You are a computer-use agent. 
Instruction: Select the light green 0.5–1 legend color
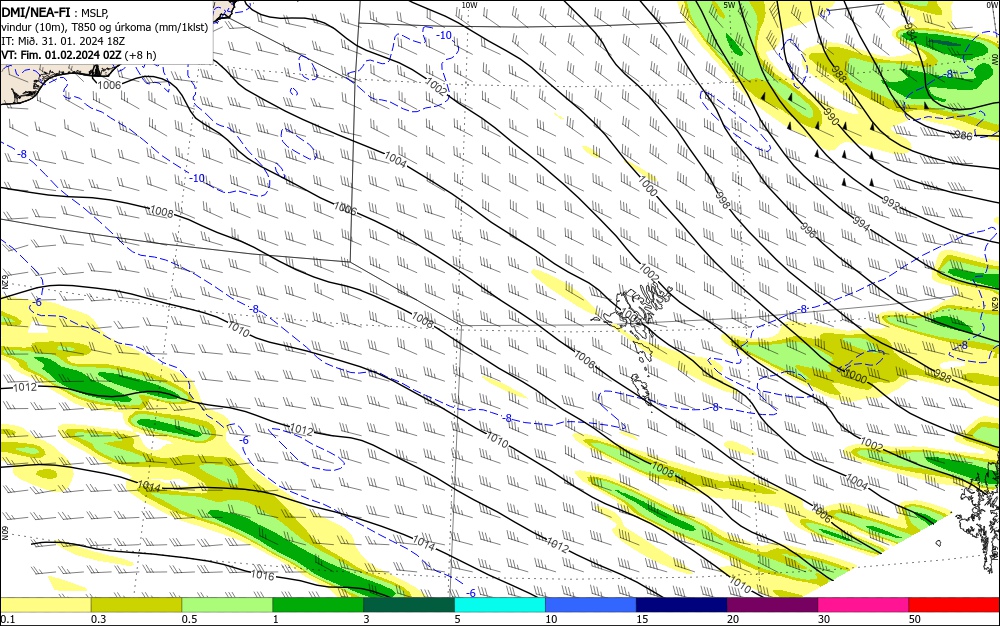click(x=227, y=604)
